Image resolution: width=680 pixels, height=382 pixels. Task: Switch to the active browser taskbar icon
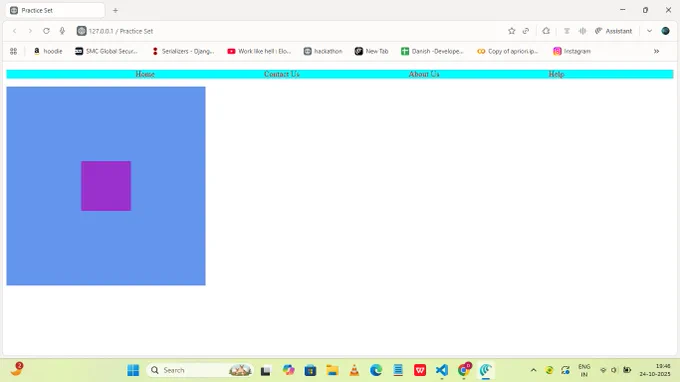(x=486, y=370)
